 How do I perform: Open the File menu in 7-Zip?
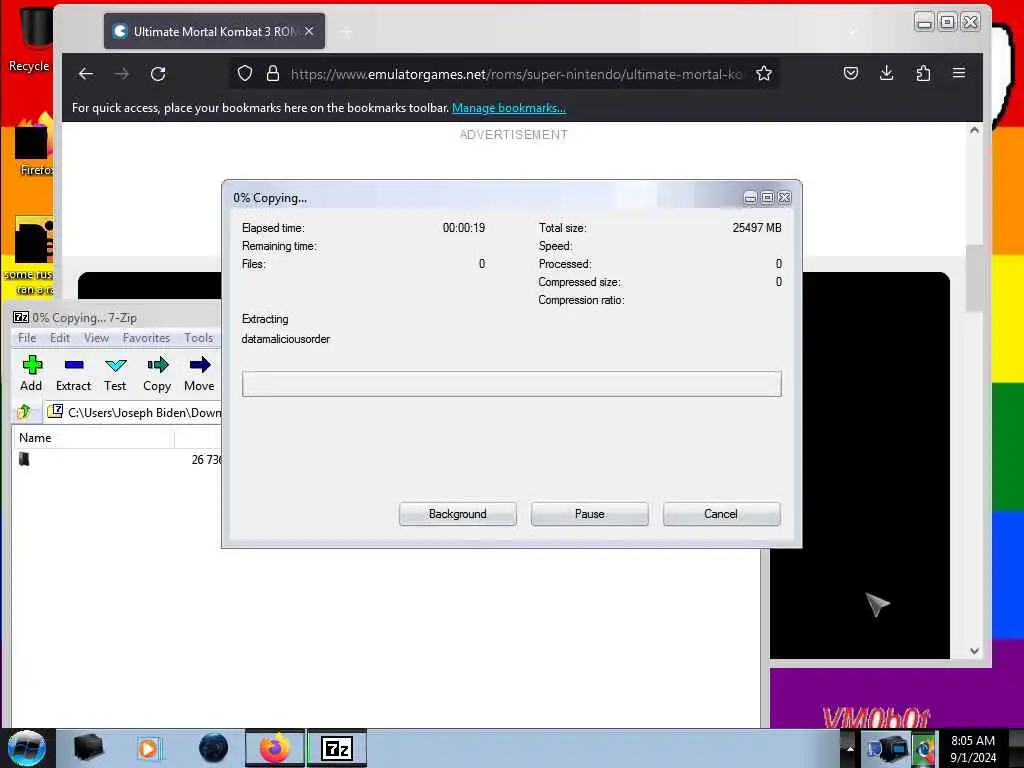click(x=27, y=338)
